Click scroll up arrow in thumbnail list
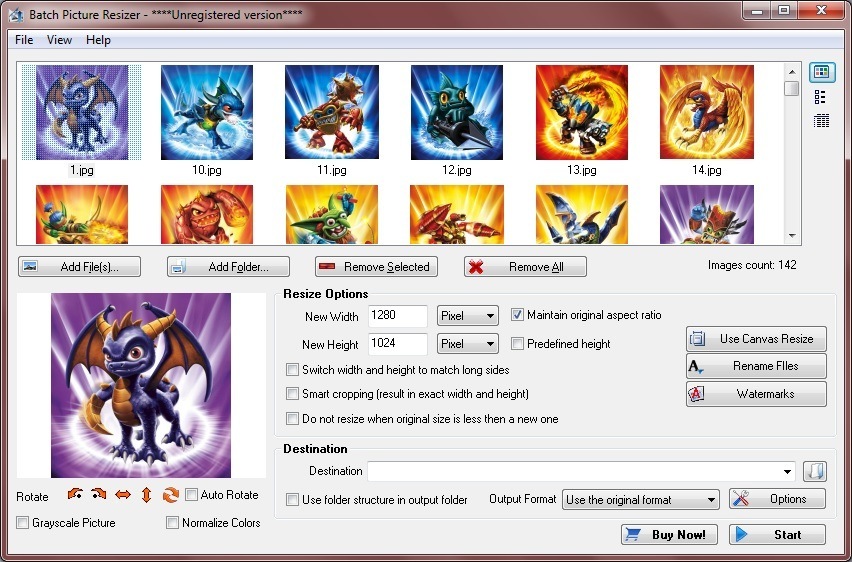This screenshot has height=562, width=852. tap(792, 72)
